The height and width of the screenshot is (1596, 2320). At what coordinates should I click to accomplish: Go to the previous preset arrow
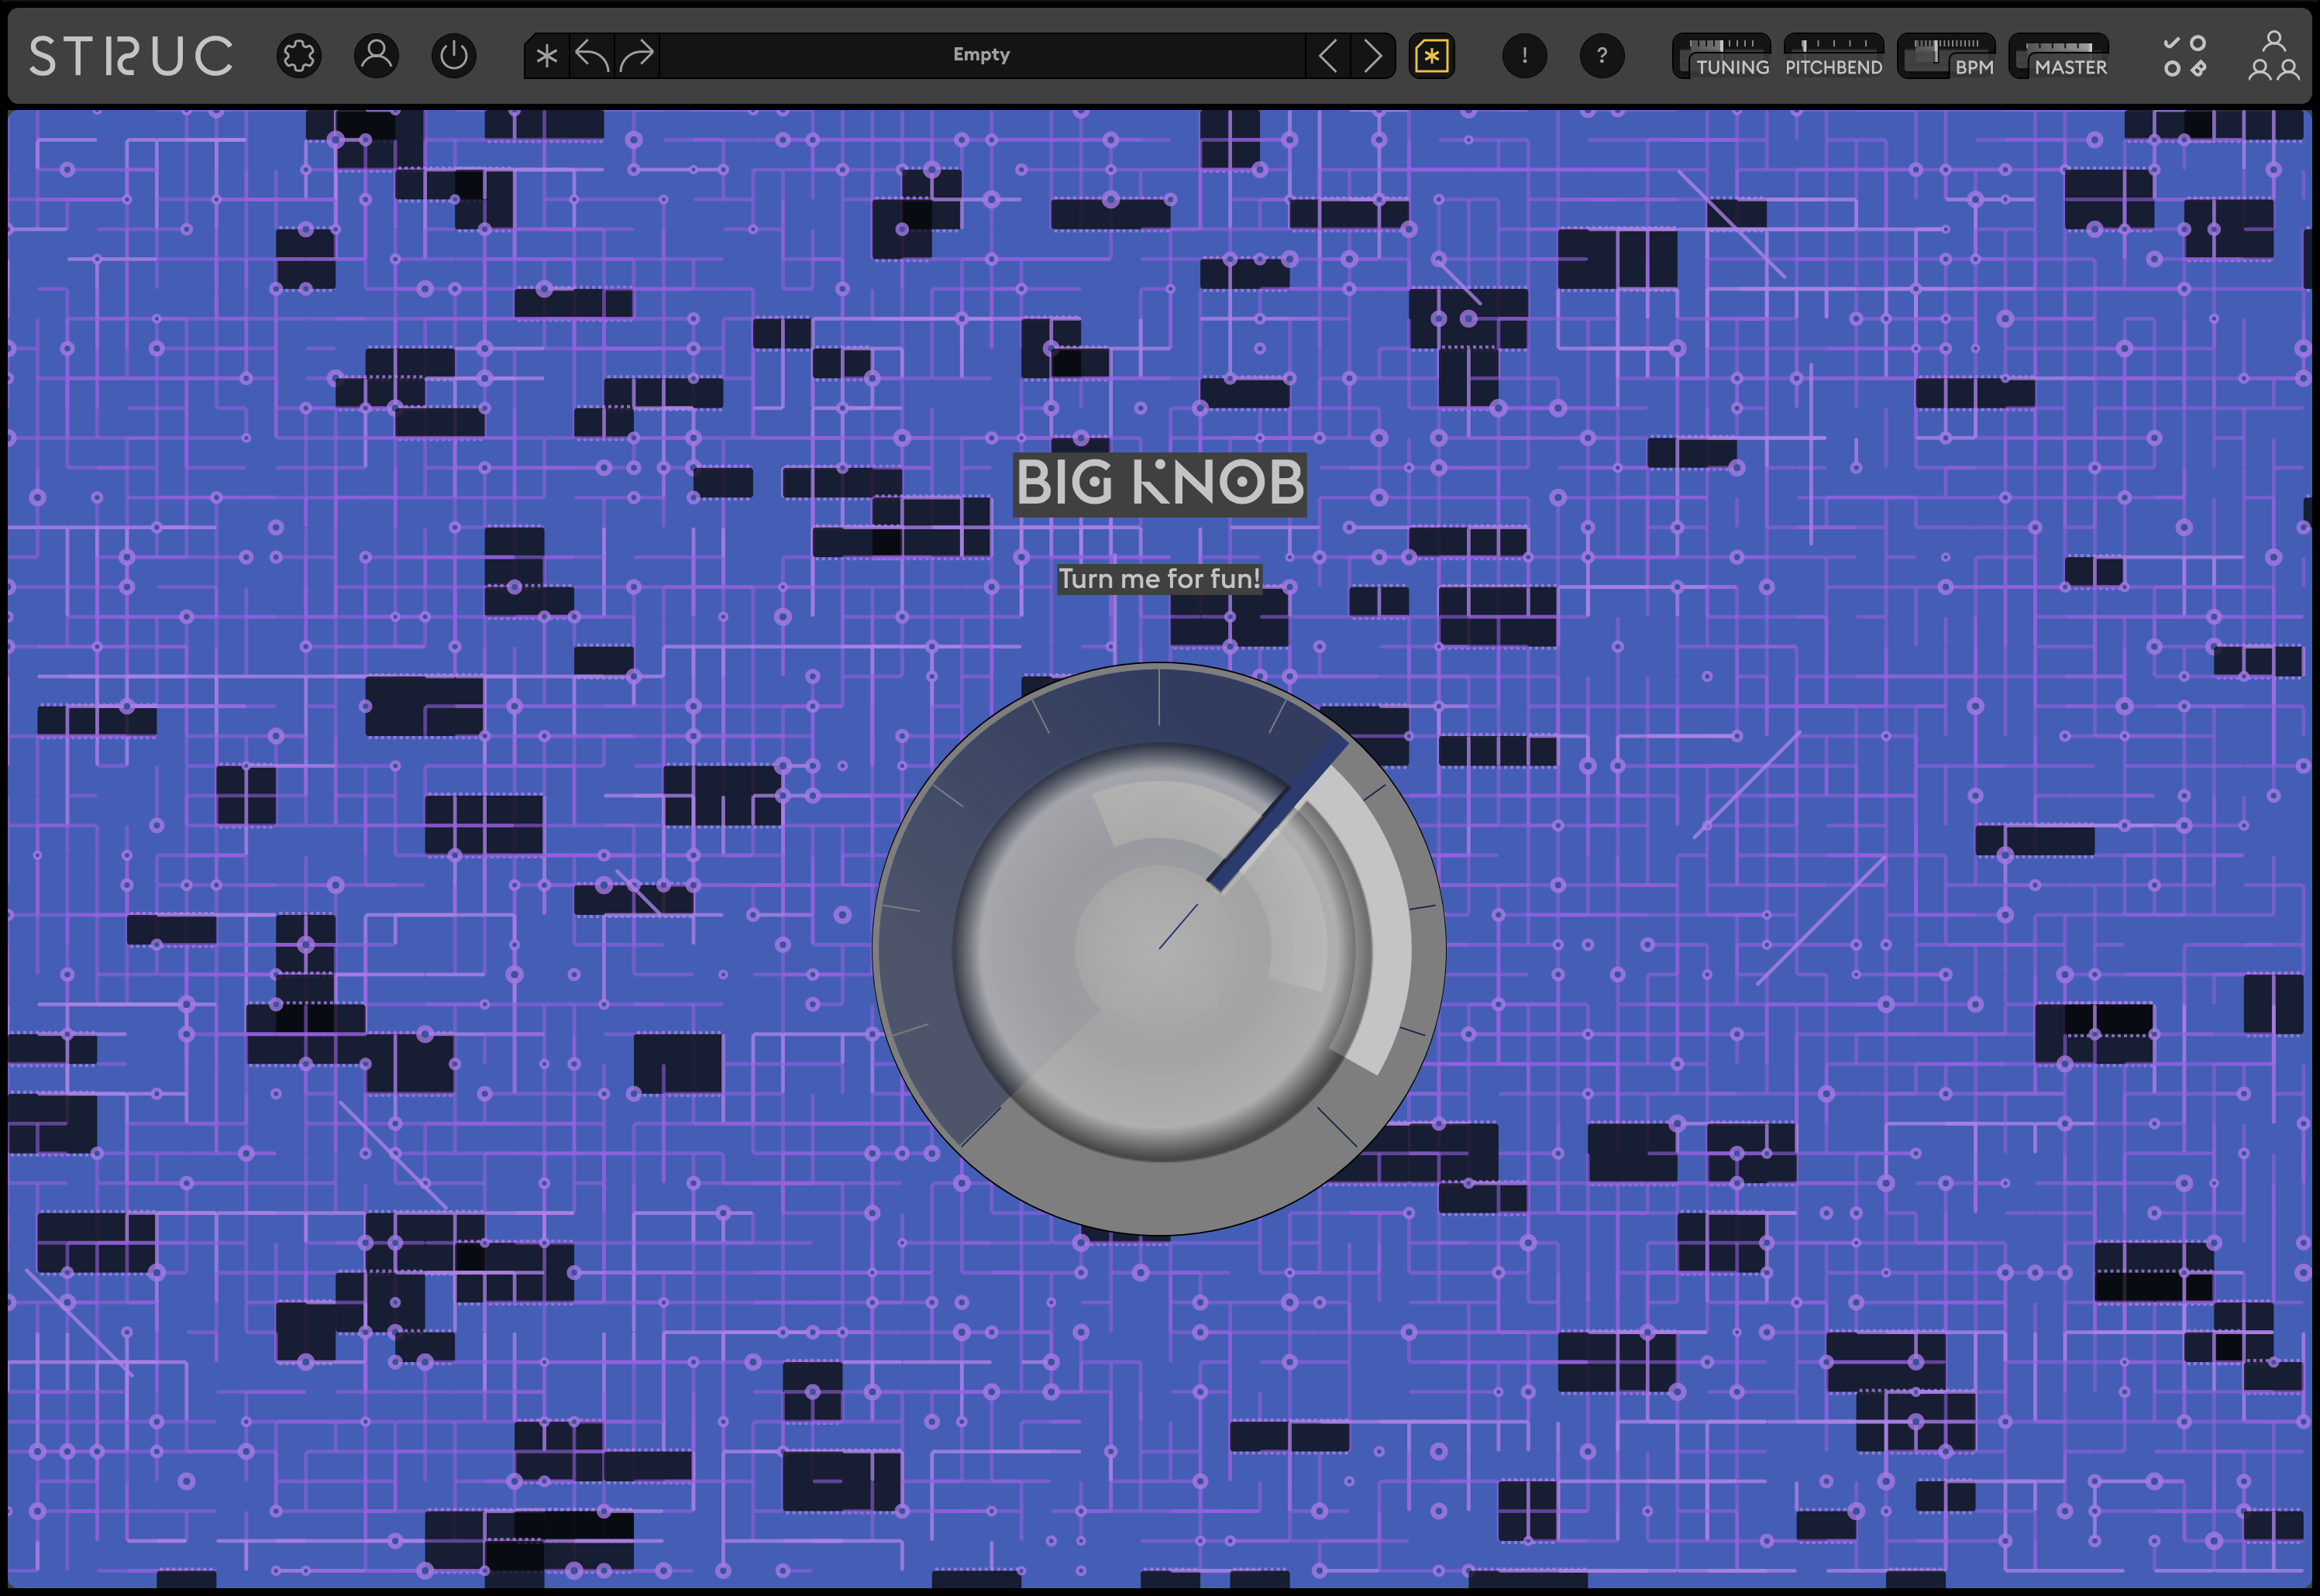(1328, 56)
